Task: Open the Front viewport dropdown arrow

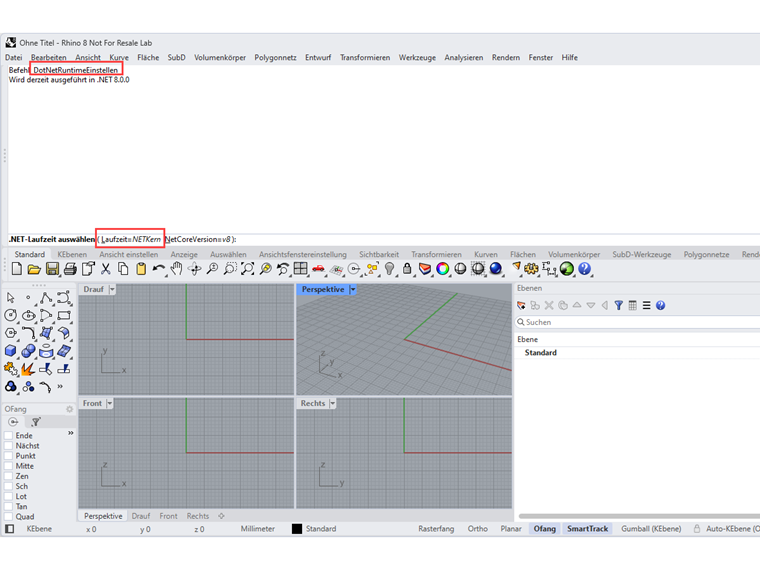Action: (110, 403)
